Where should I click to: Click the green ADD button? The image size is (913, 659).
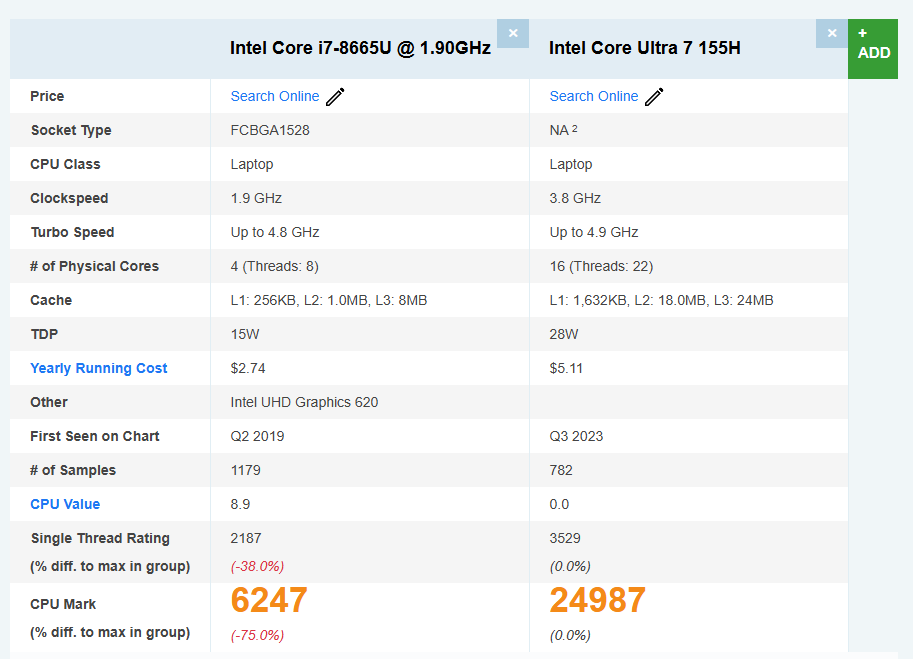[873, 49]
